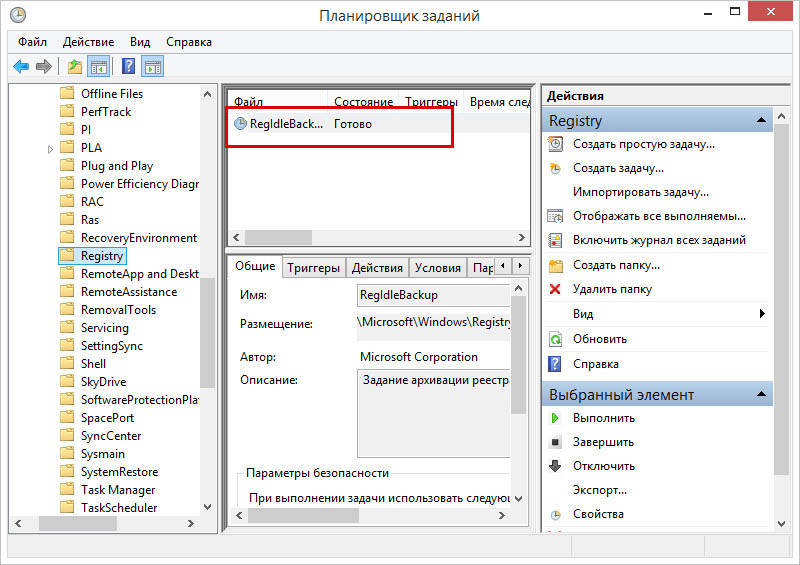Click the Состояние column header
Viewport: 800px width, 565px height.
coord(364,102)
